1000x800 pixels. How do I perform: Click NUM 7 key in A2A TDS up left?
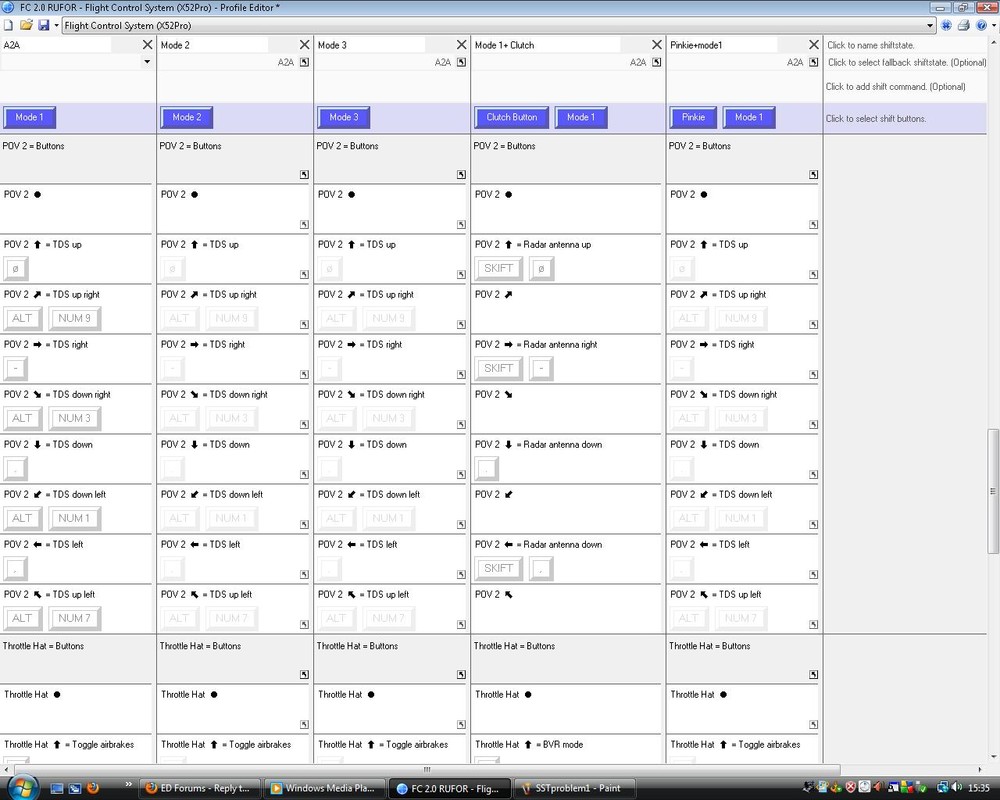(x=75, y=618)
